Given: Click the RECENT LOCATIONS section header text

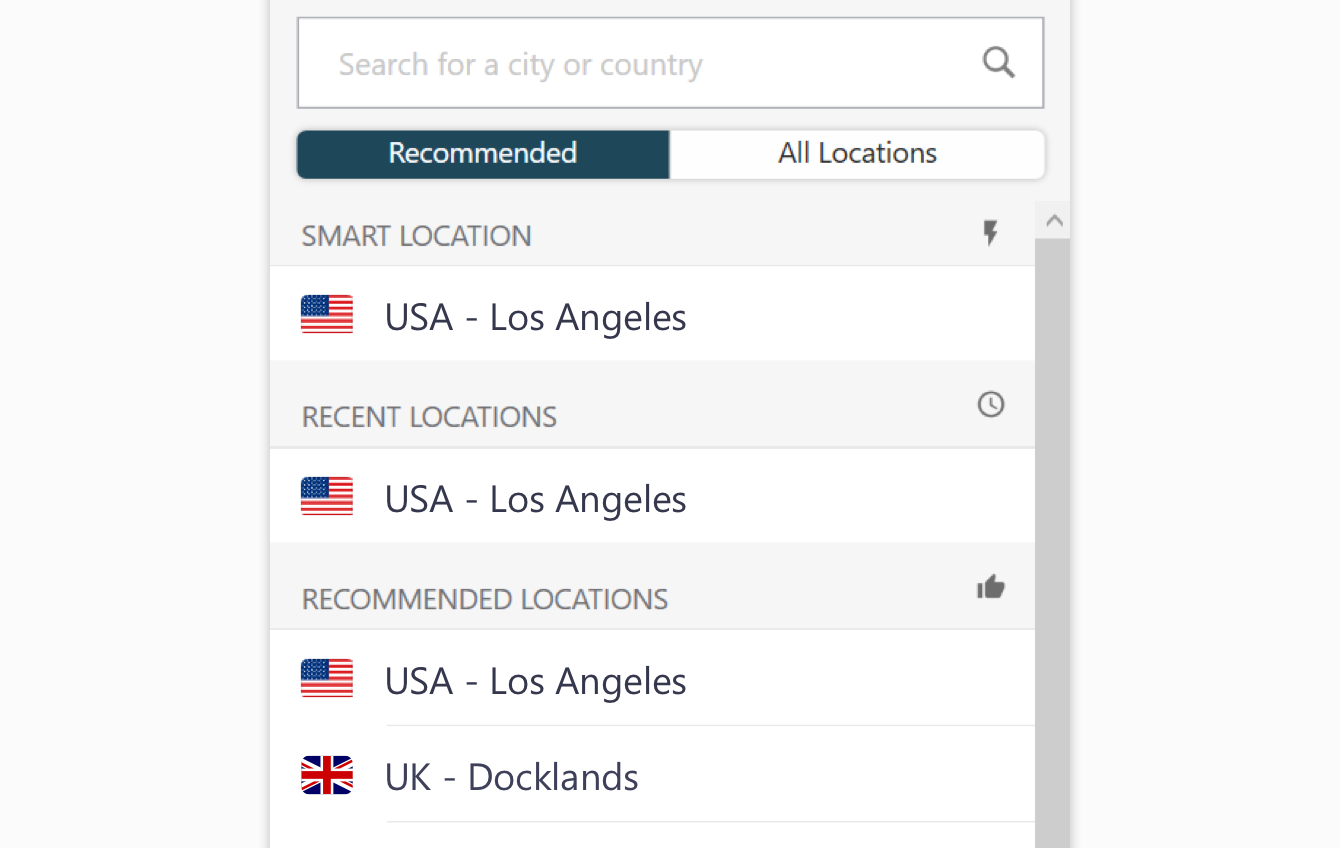Looking at the screenshot, I should 429,417.
